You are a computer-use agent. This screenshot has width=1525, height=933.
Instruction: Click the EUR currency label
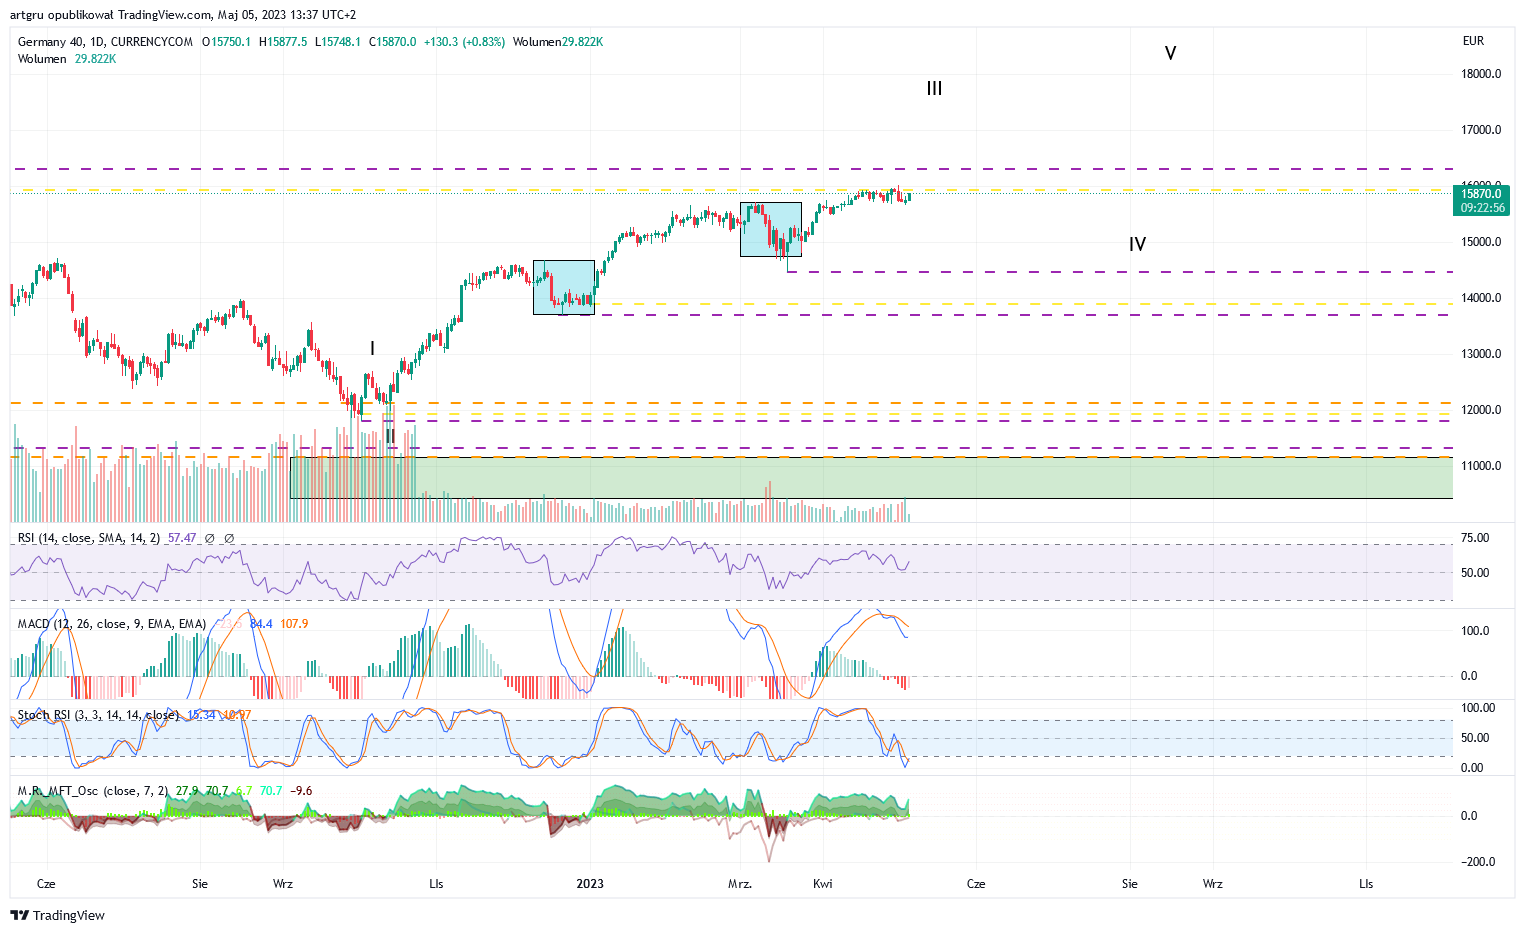click(1473, 41)
